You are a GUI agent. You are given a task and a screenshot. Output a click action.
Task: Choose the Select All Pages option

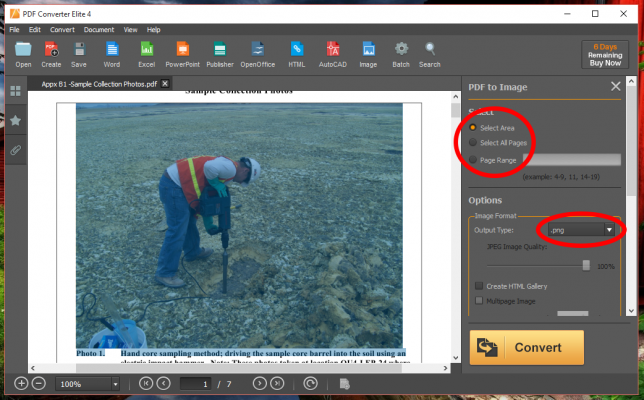[473, 143]
